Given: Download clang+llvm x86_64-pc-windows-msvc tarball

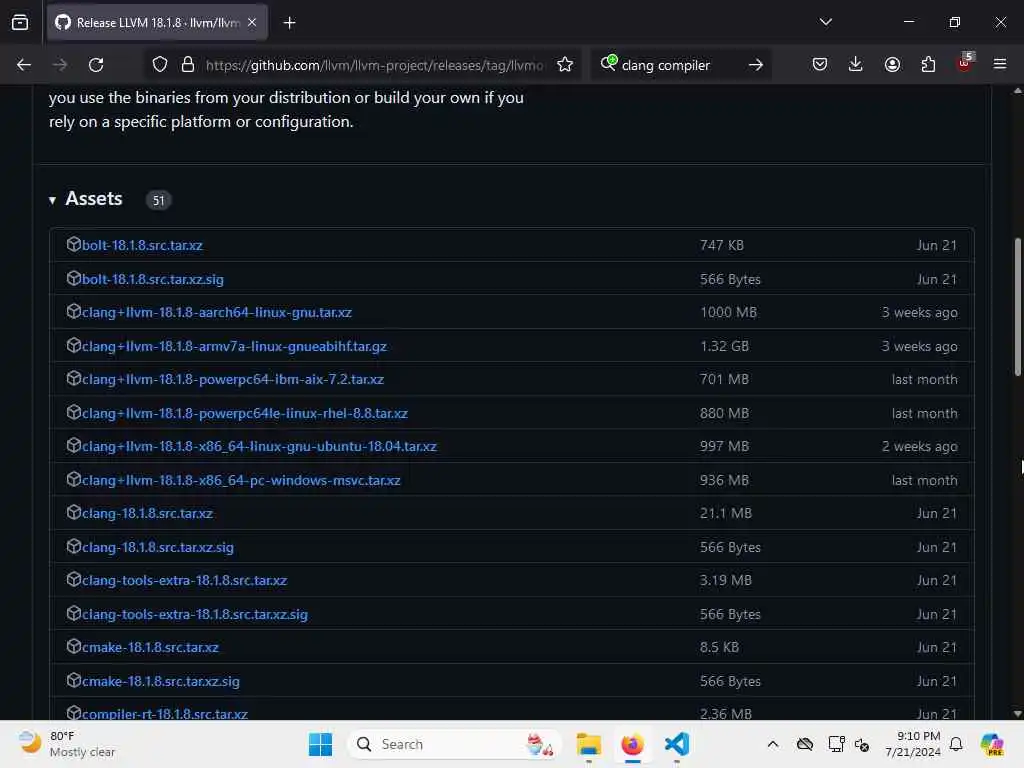Looking at the screenshot, I should (x=242, y=481).
